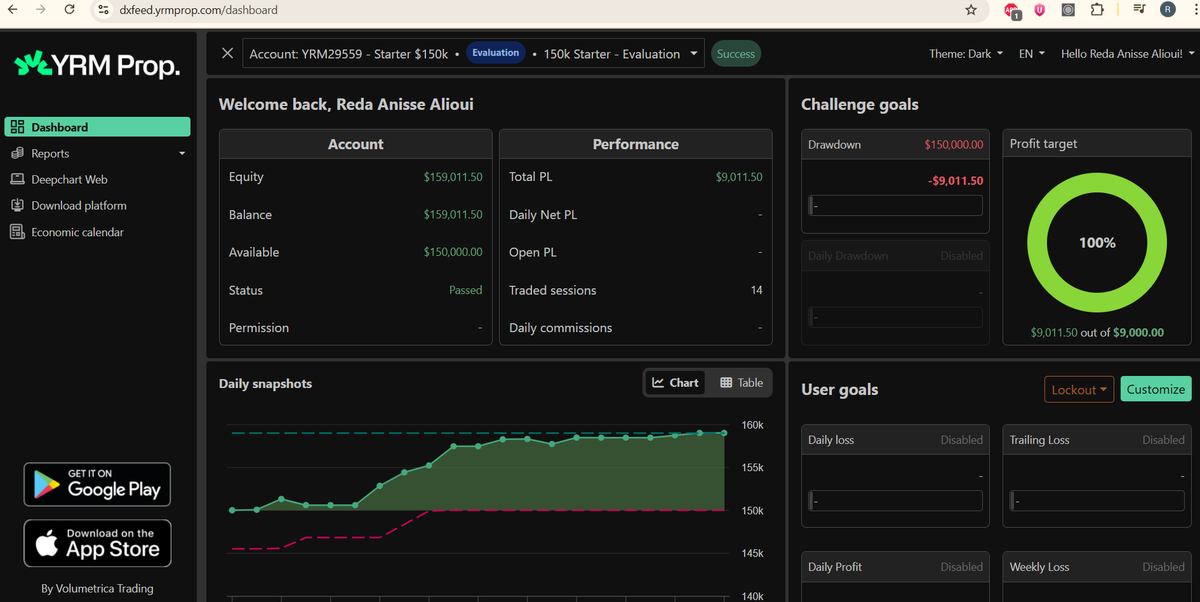Switch Daily snapshots to Chart view
This screenshot has height=602, width=1200.
pos(675,382)
